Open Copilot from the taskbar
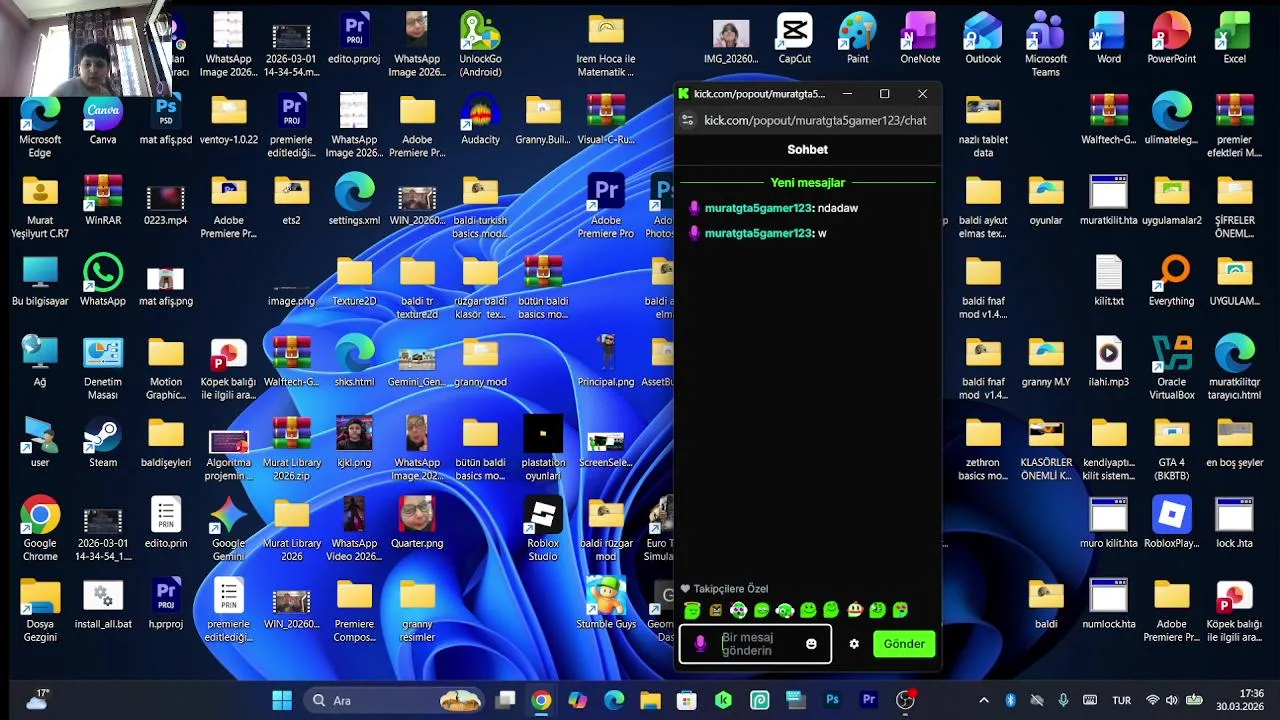The width and height of the screenshot is (1280, 720). 577,700
